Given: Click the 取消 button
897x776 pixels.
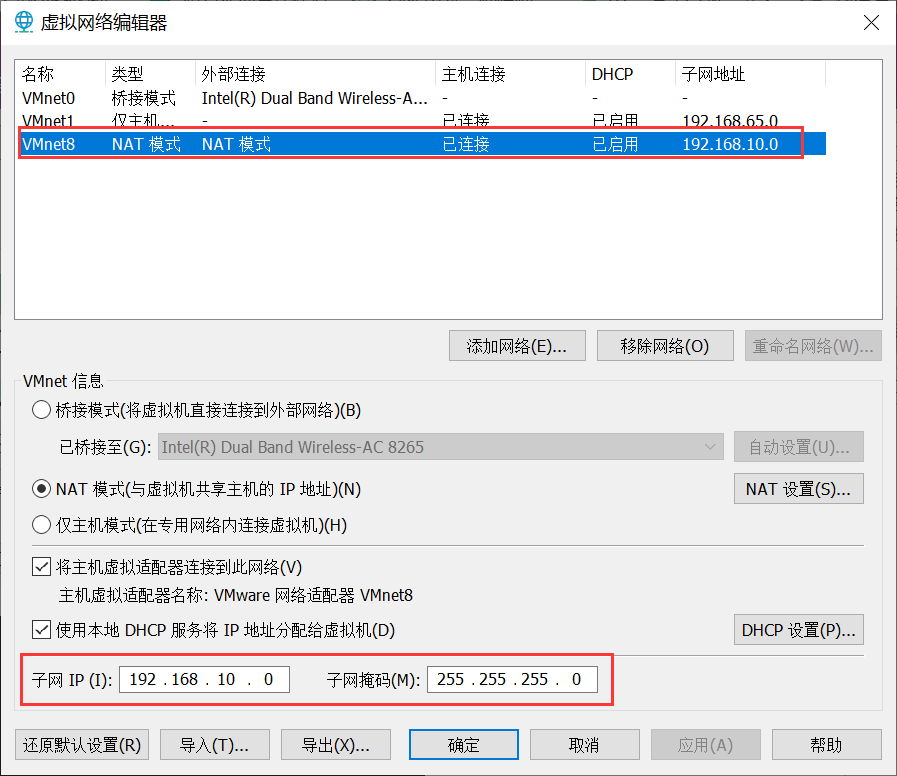Looking at the screenshot, I should coord(585,745).
